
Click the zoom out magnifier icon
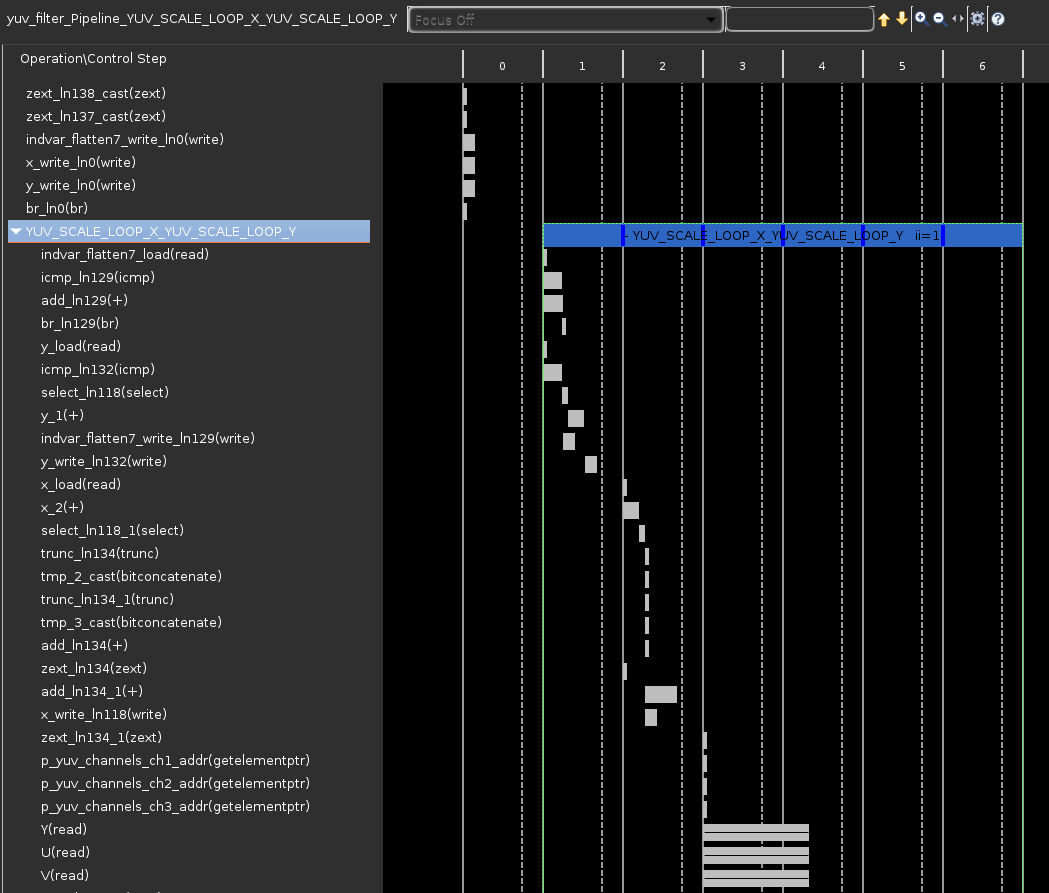point(939,19)
